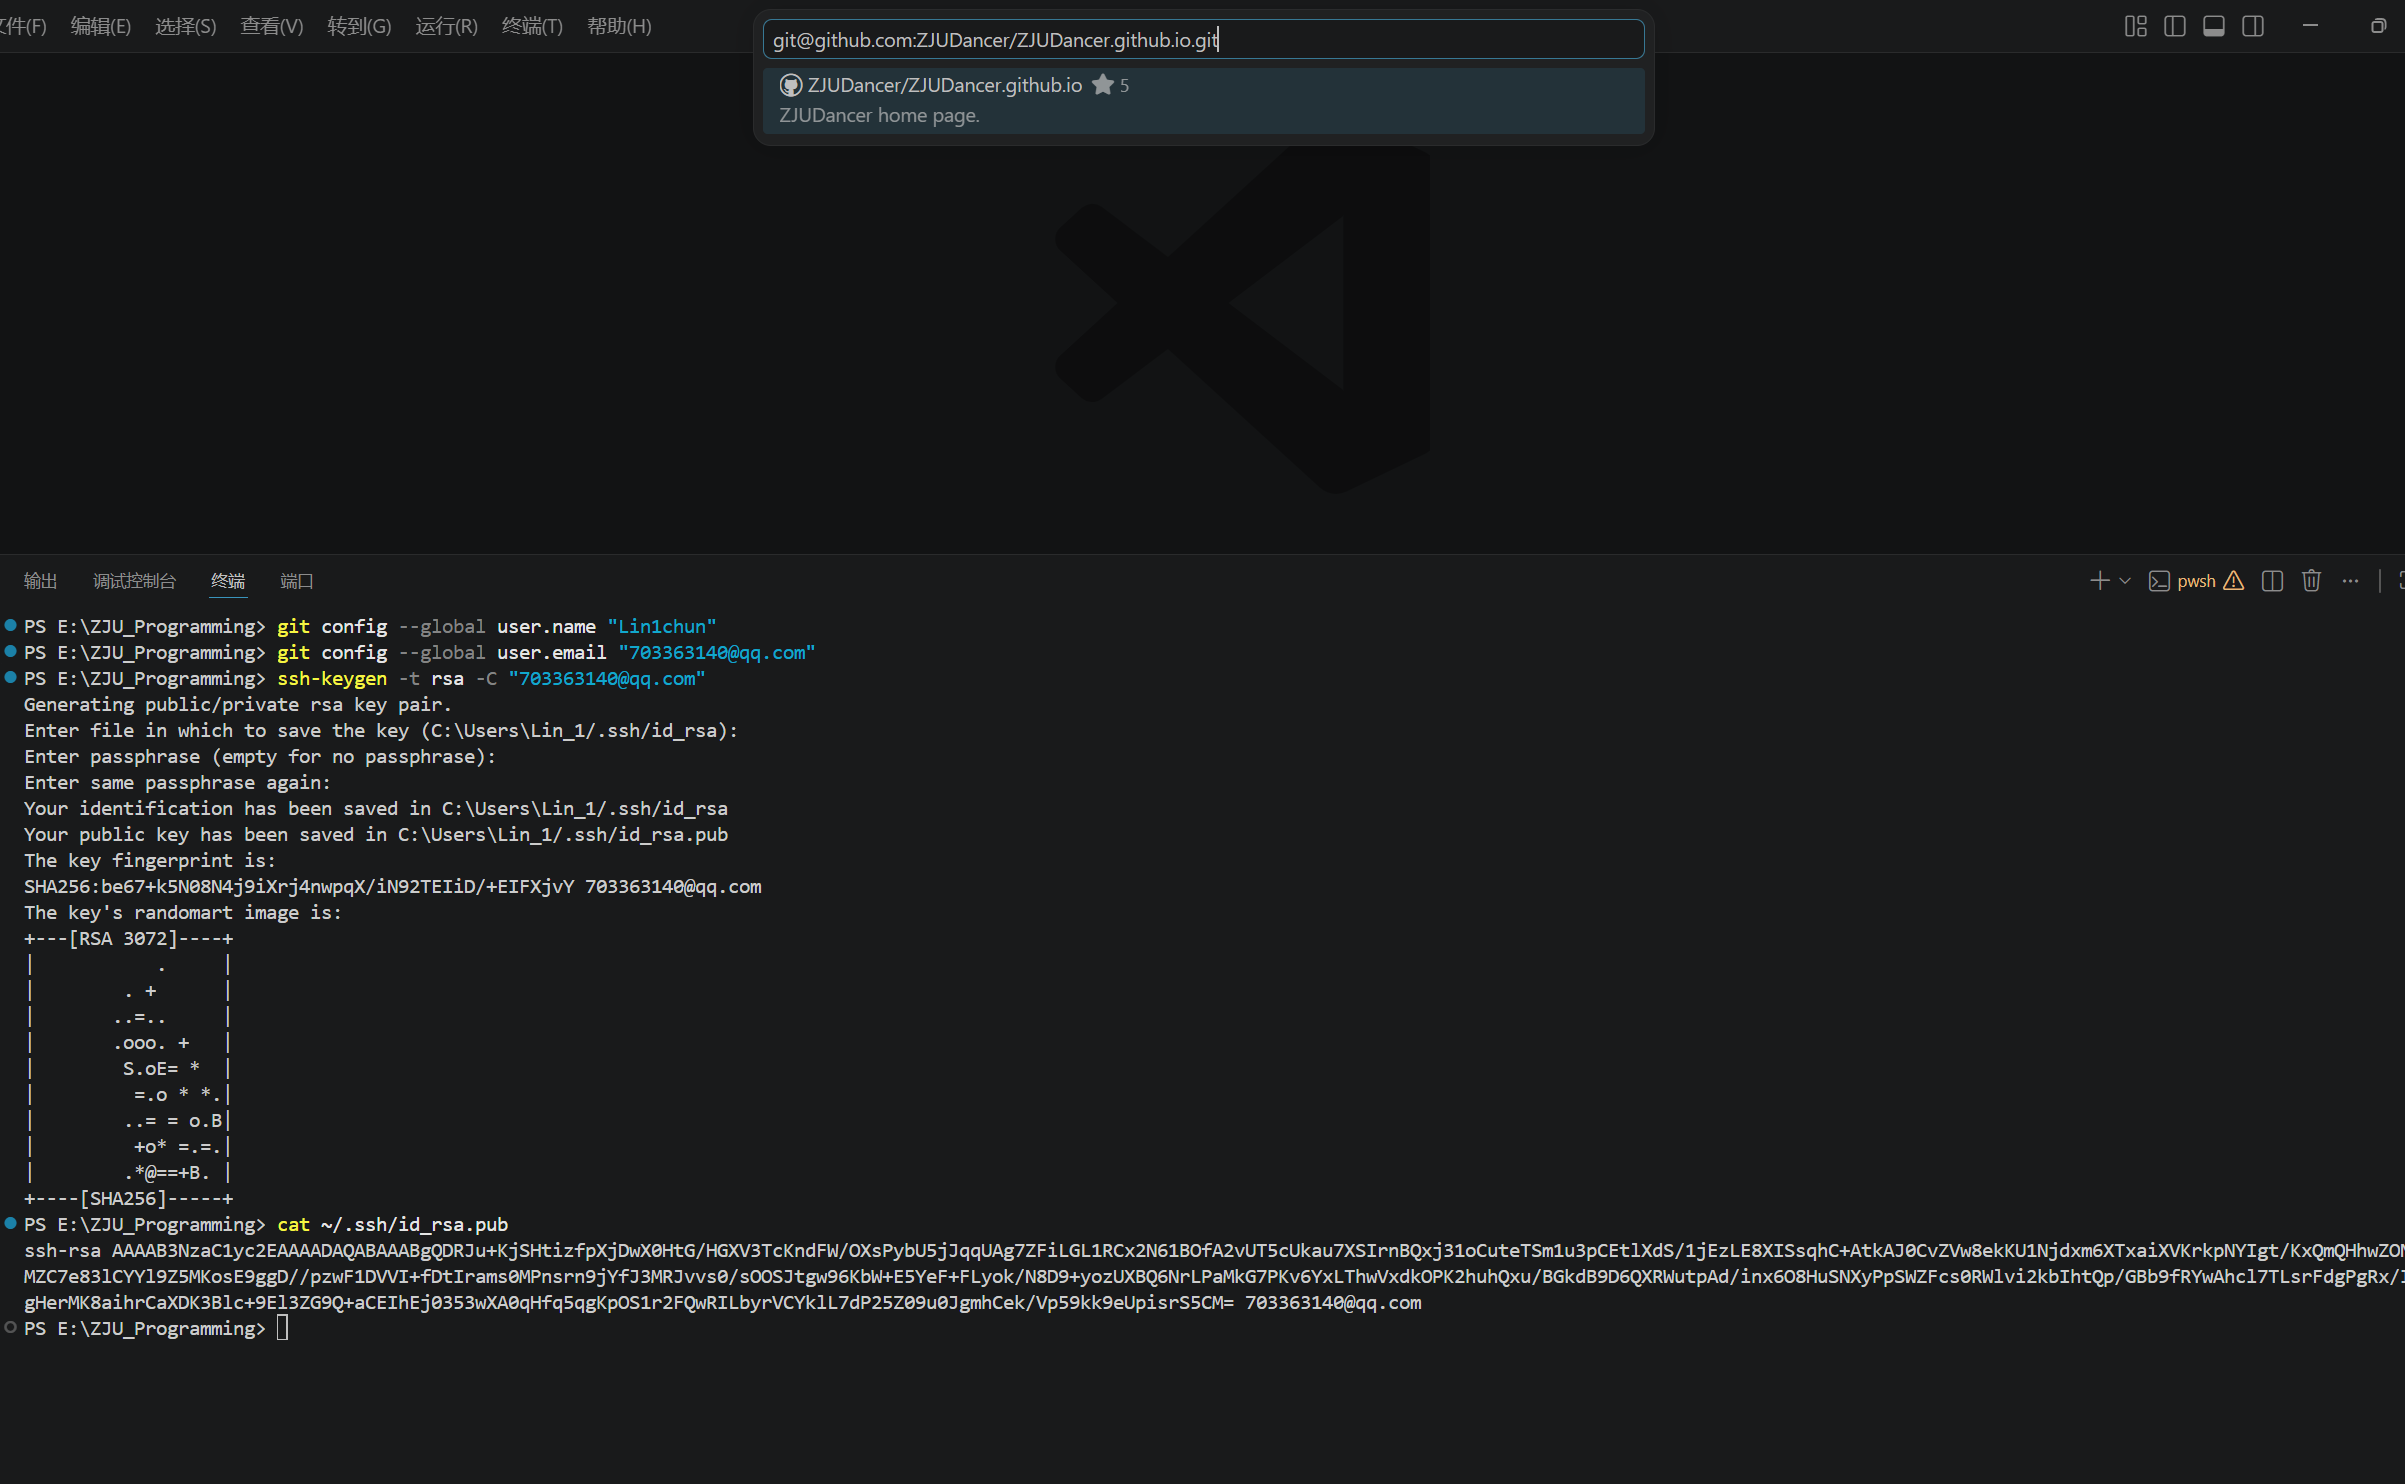The image size is (2405, 1484).
Task: Open terminal panel more actions menu
Action: pos(2350,581)
